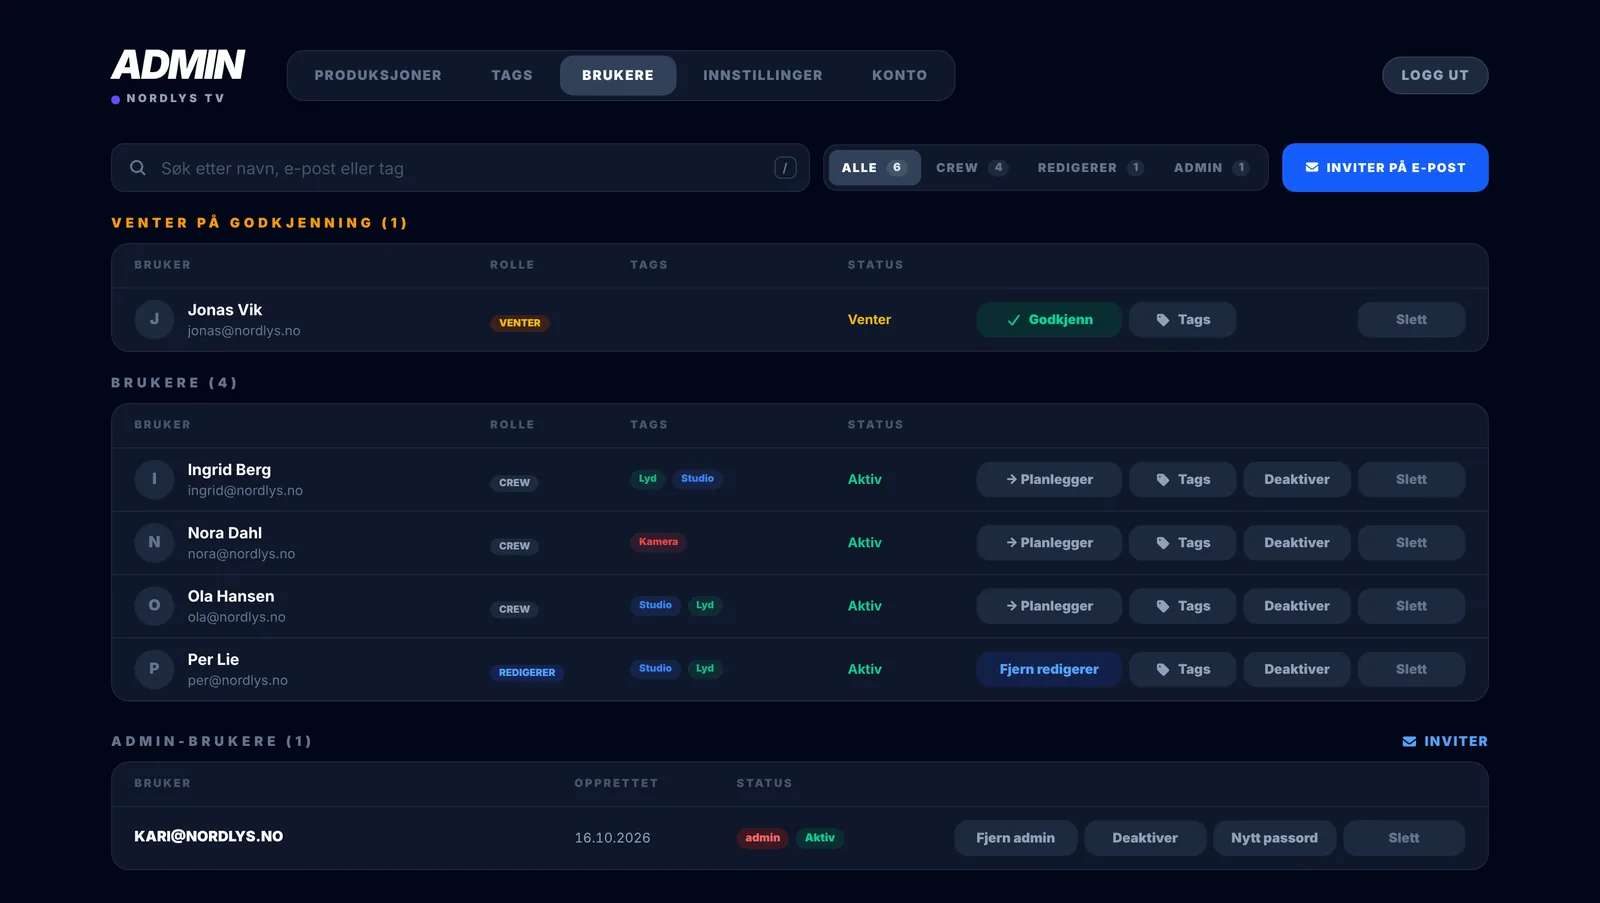Click the Logg ut button
Image resolution: width=1600 pixels, height=903 pixels.
pos(1435,75)
